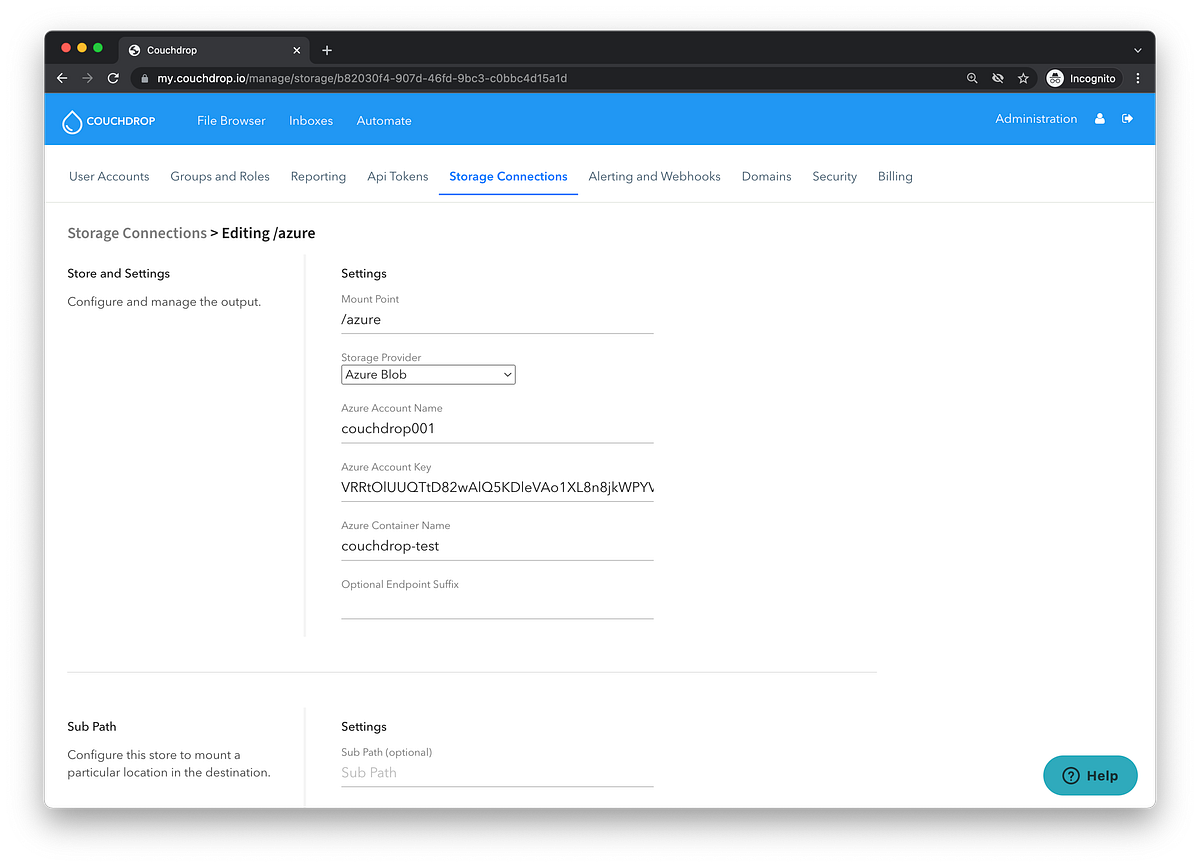
Task: Open the Storage Provider dropdown showing Azure Blob
Action: tap(428, 374)
